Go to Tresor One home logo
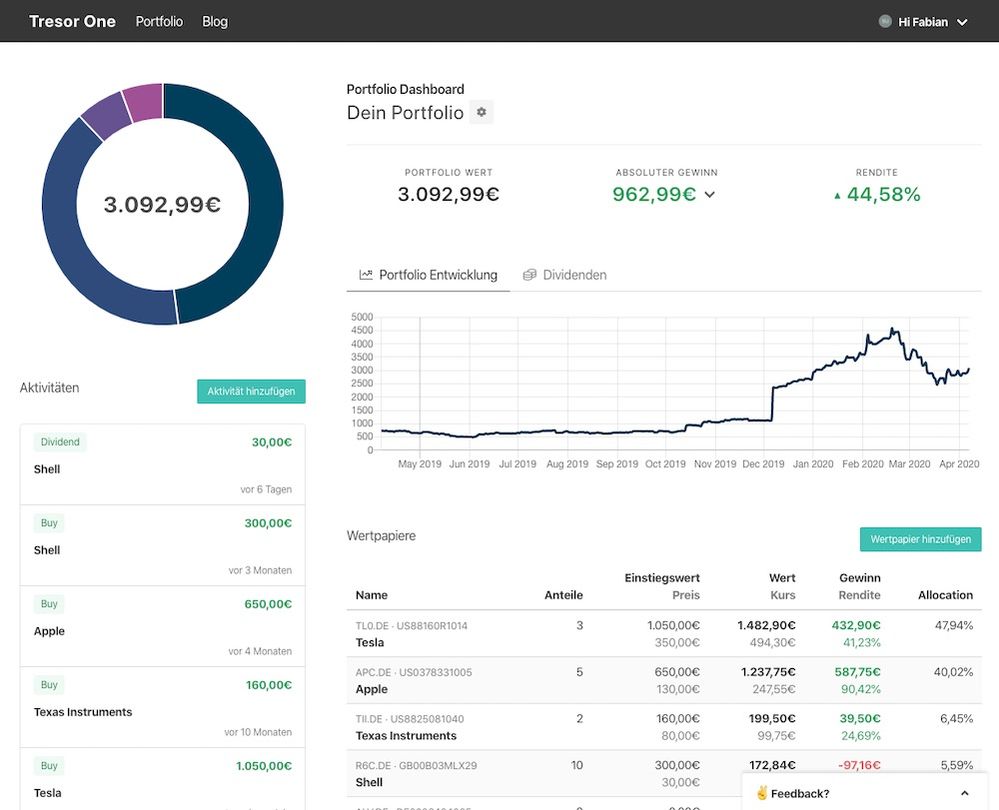The image size is (999, 810). pyautogui.click(x=72, y=21)
